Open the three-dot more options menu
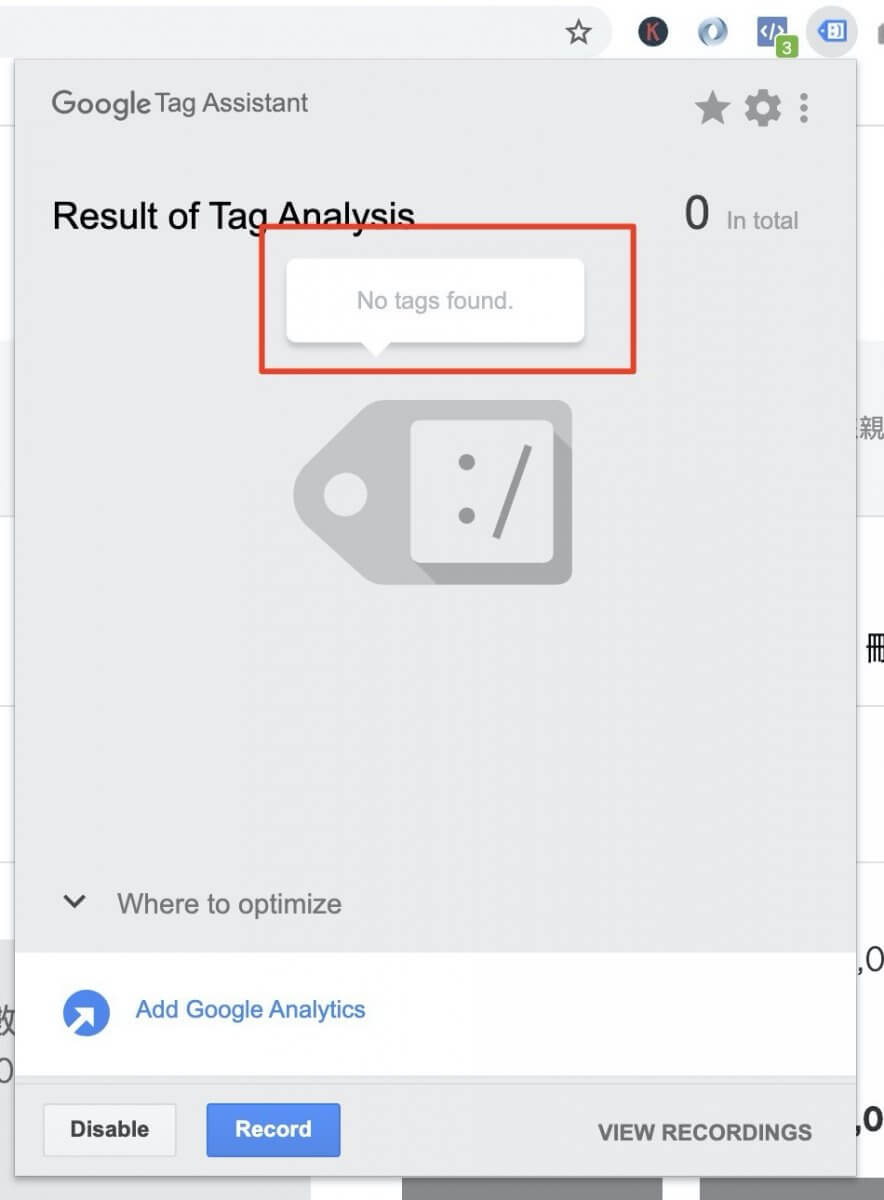This screenshot has width=884, height=1200. click(x=804, y=108)
